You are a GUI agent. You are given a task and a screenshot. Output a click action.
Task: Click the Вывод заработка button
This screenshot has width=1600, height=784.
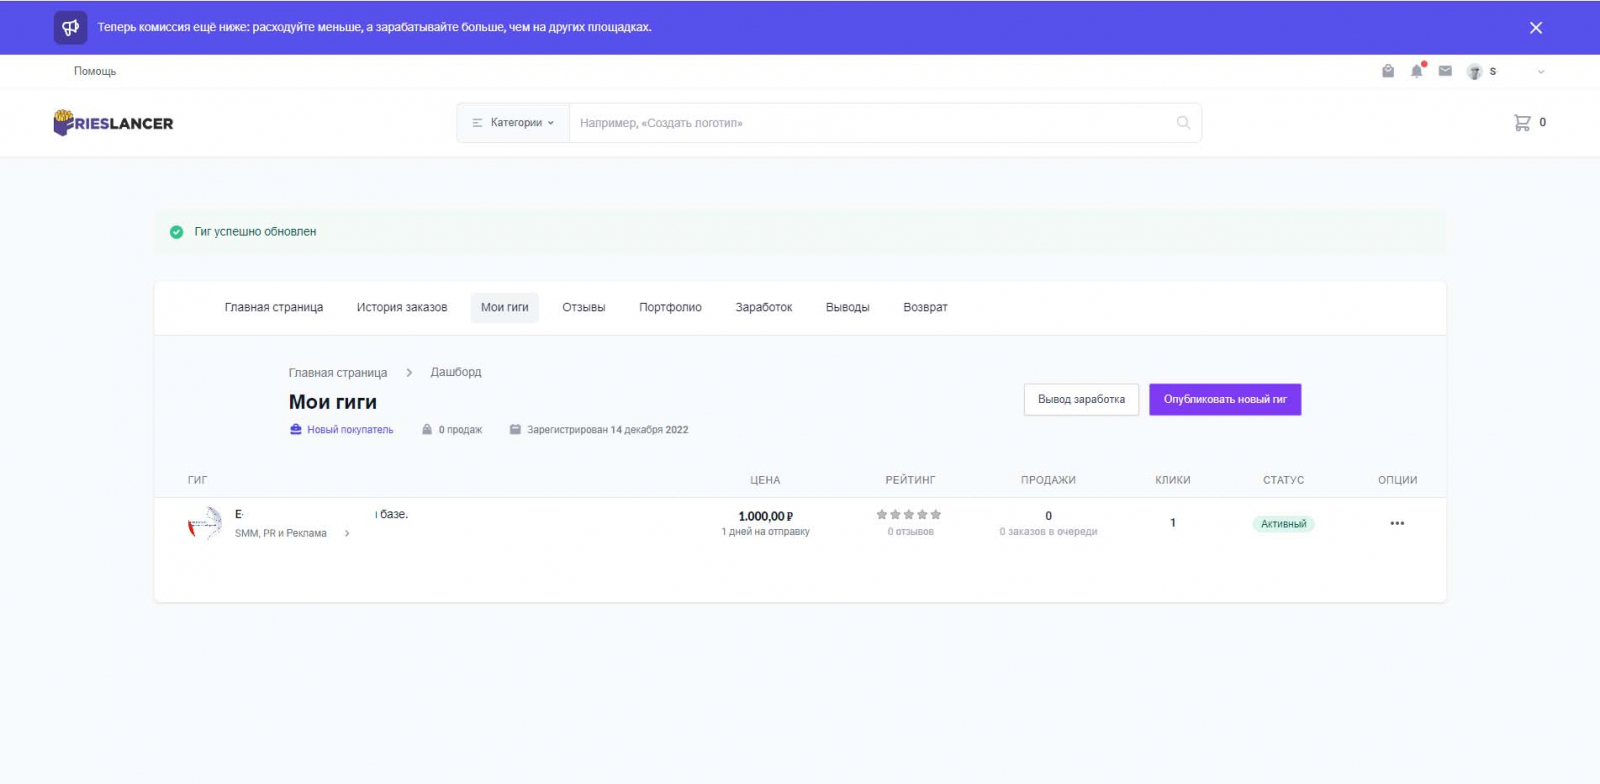pos(1081,400)
